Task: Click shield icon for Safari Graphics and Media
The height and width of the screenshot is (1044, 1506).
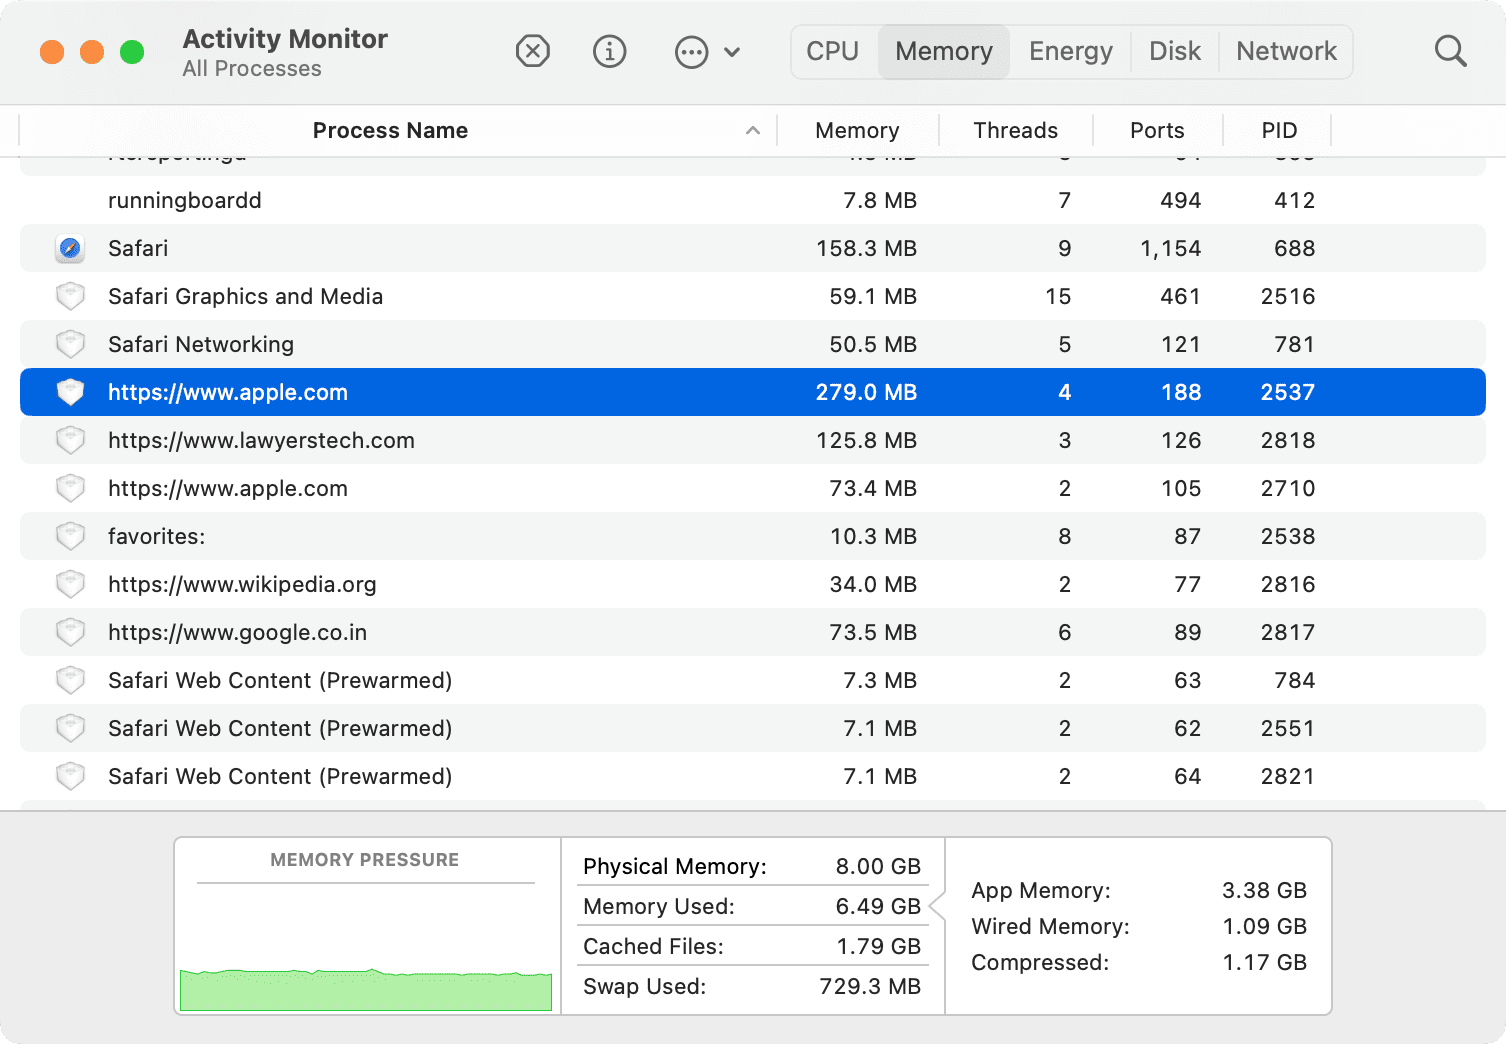Action: coord(70,296)
